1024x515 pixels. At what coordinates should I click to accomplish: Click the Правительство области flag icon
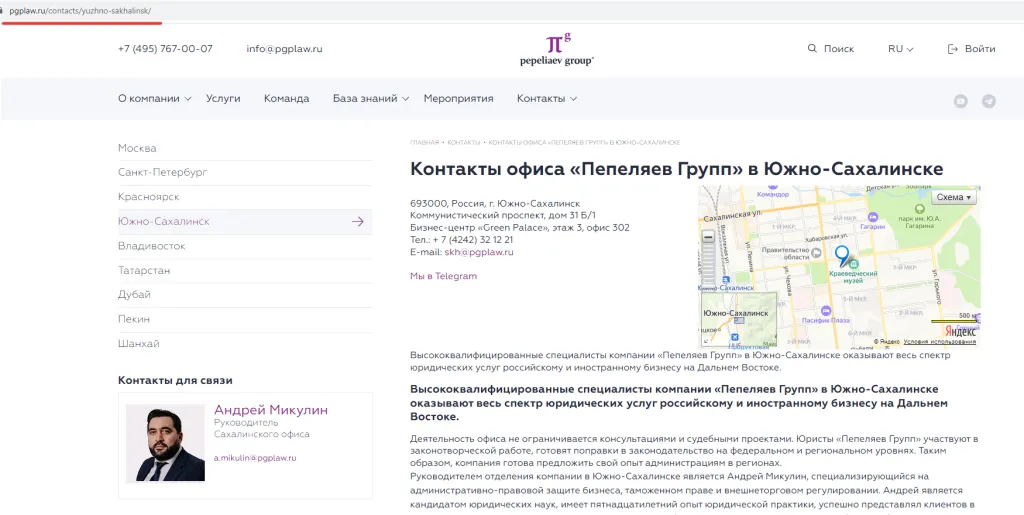816,253
